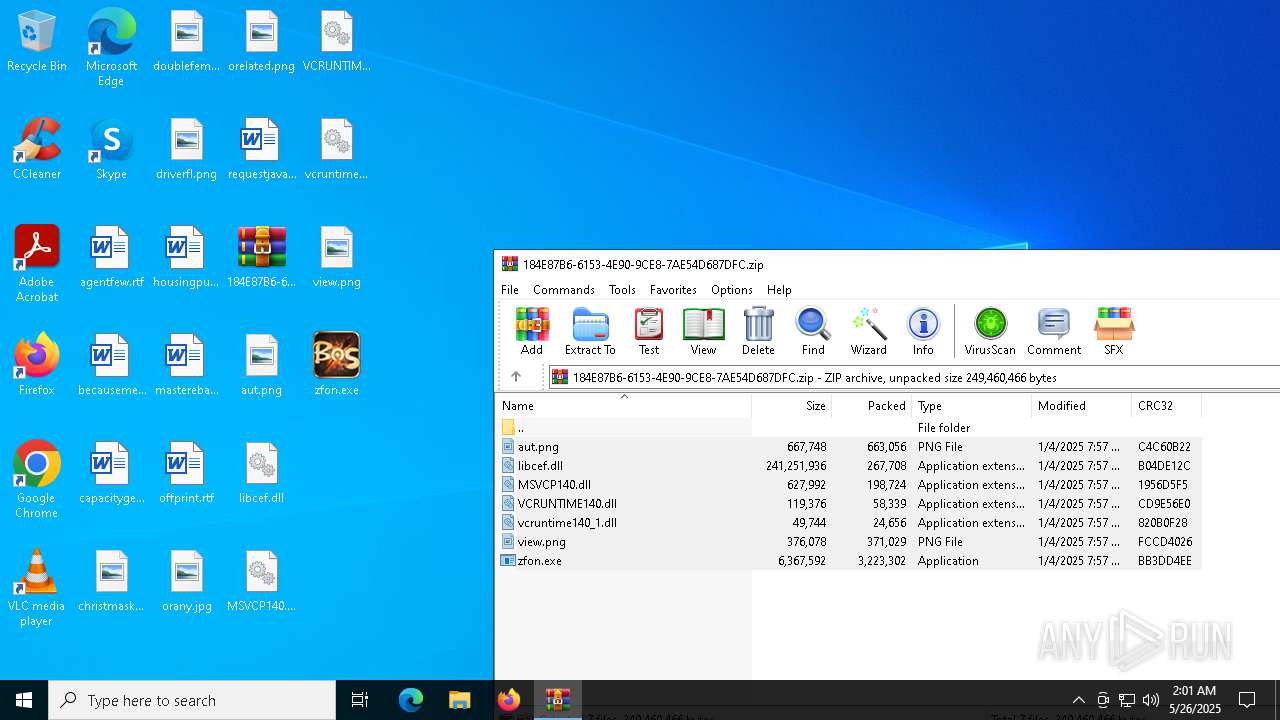Open the Options menu
Image resolution: width=1280 pixels, height=720 pixels.
click(732, 289)
